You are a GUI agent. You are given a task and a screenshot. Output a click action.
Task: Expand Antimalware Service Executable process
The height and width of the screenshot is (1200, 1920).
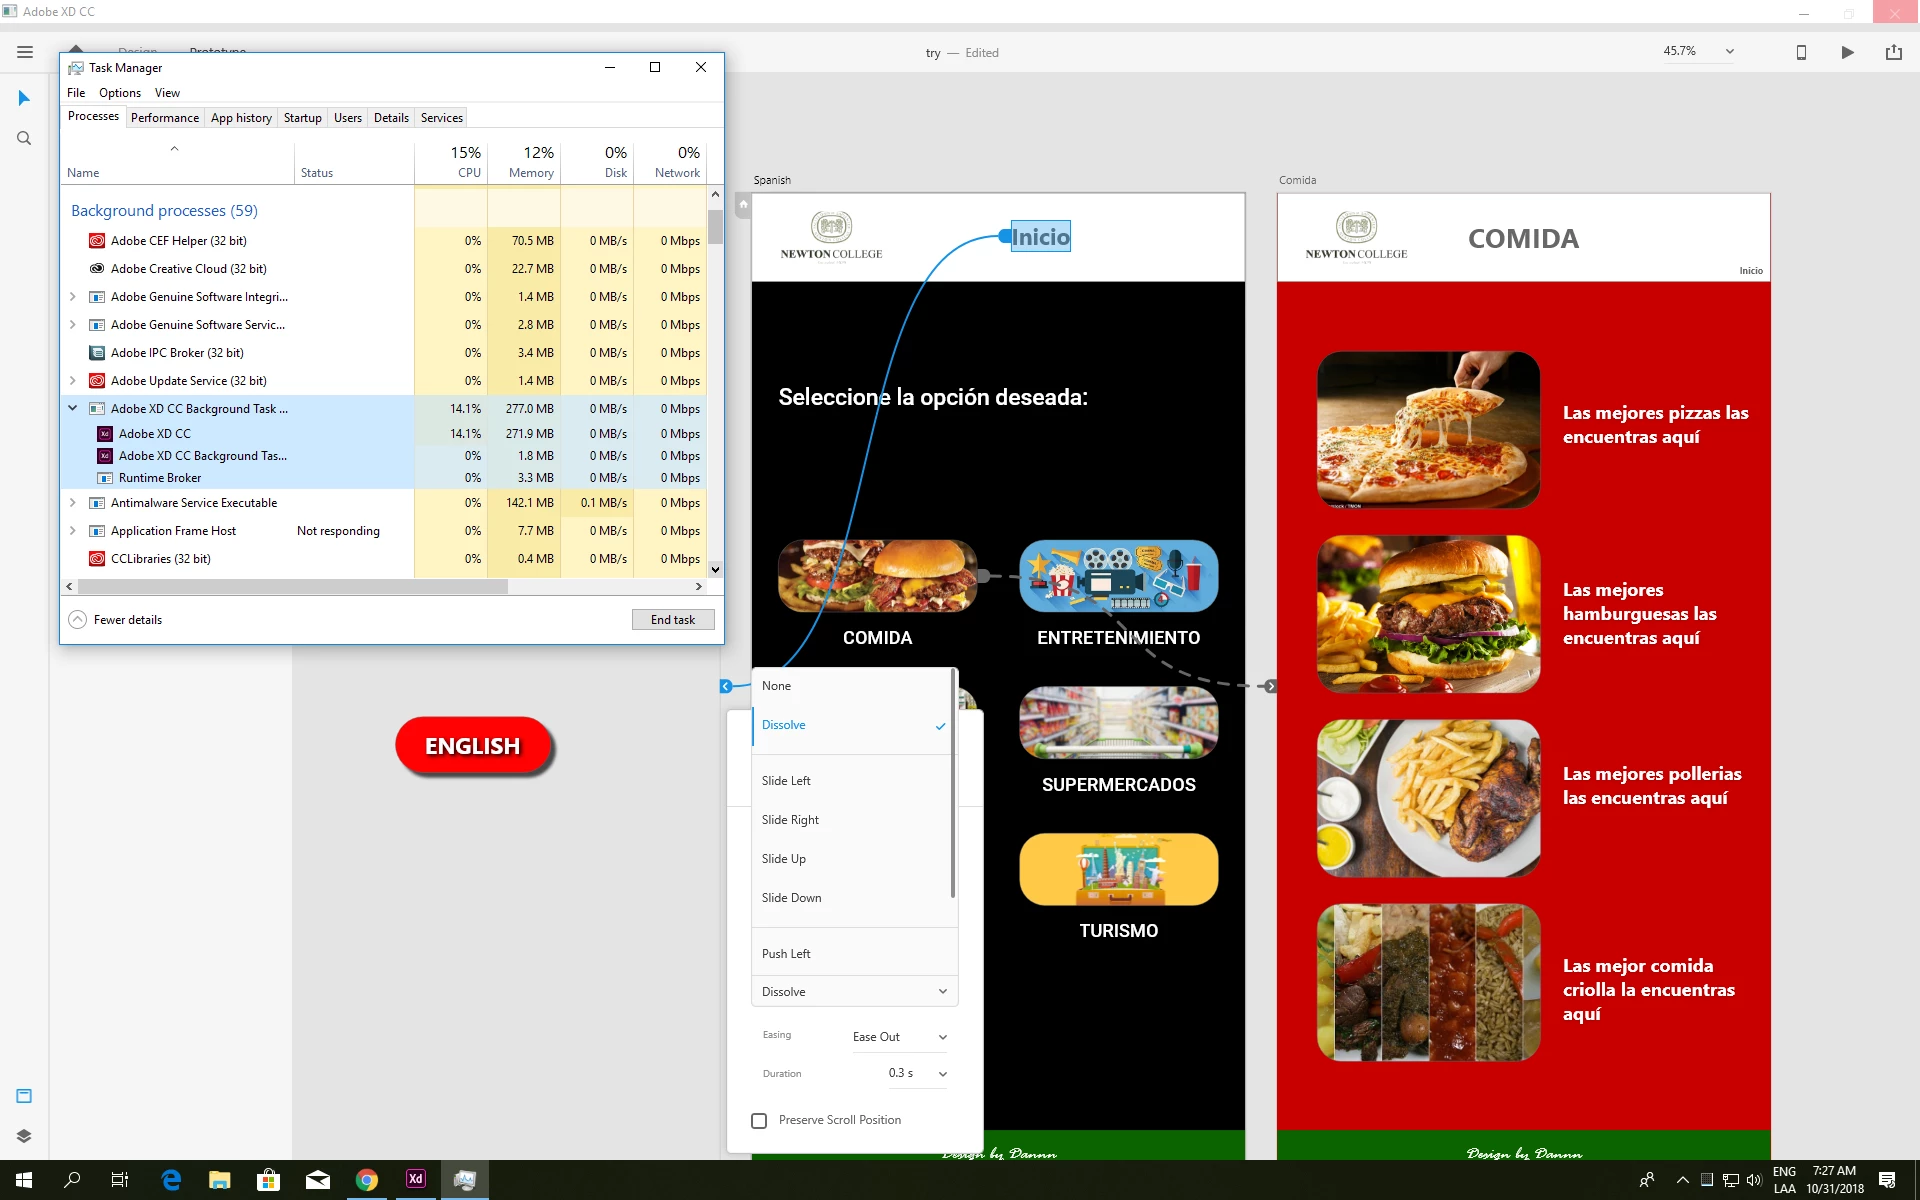[73, 503]
